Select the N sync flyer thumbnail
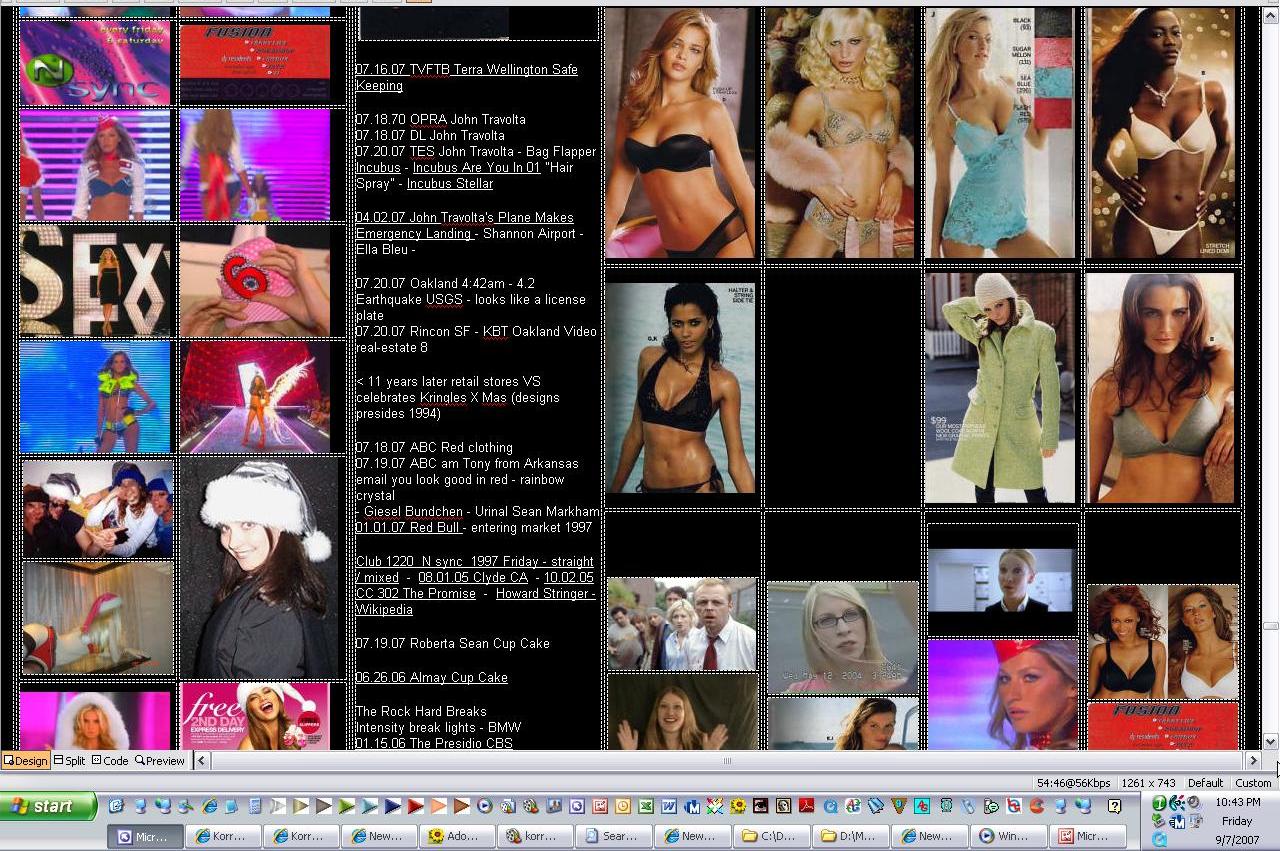Screen dimensions: 1280x851 (95, 63)
